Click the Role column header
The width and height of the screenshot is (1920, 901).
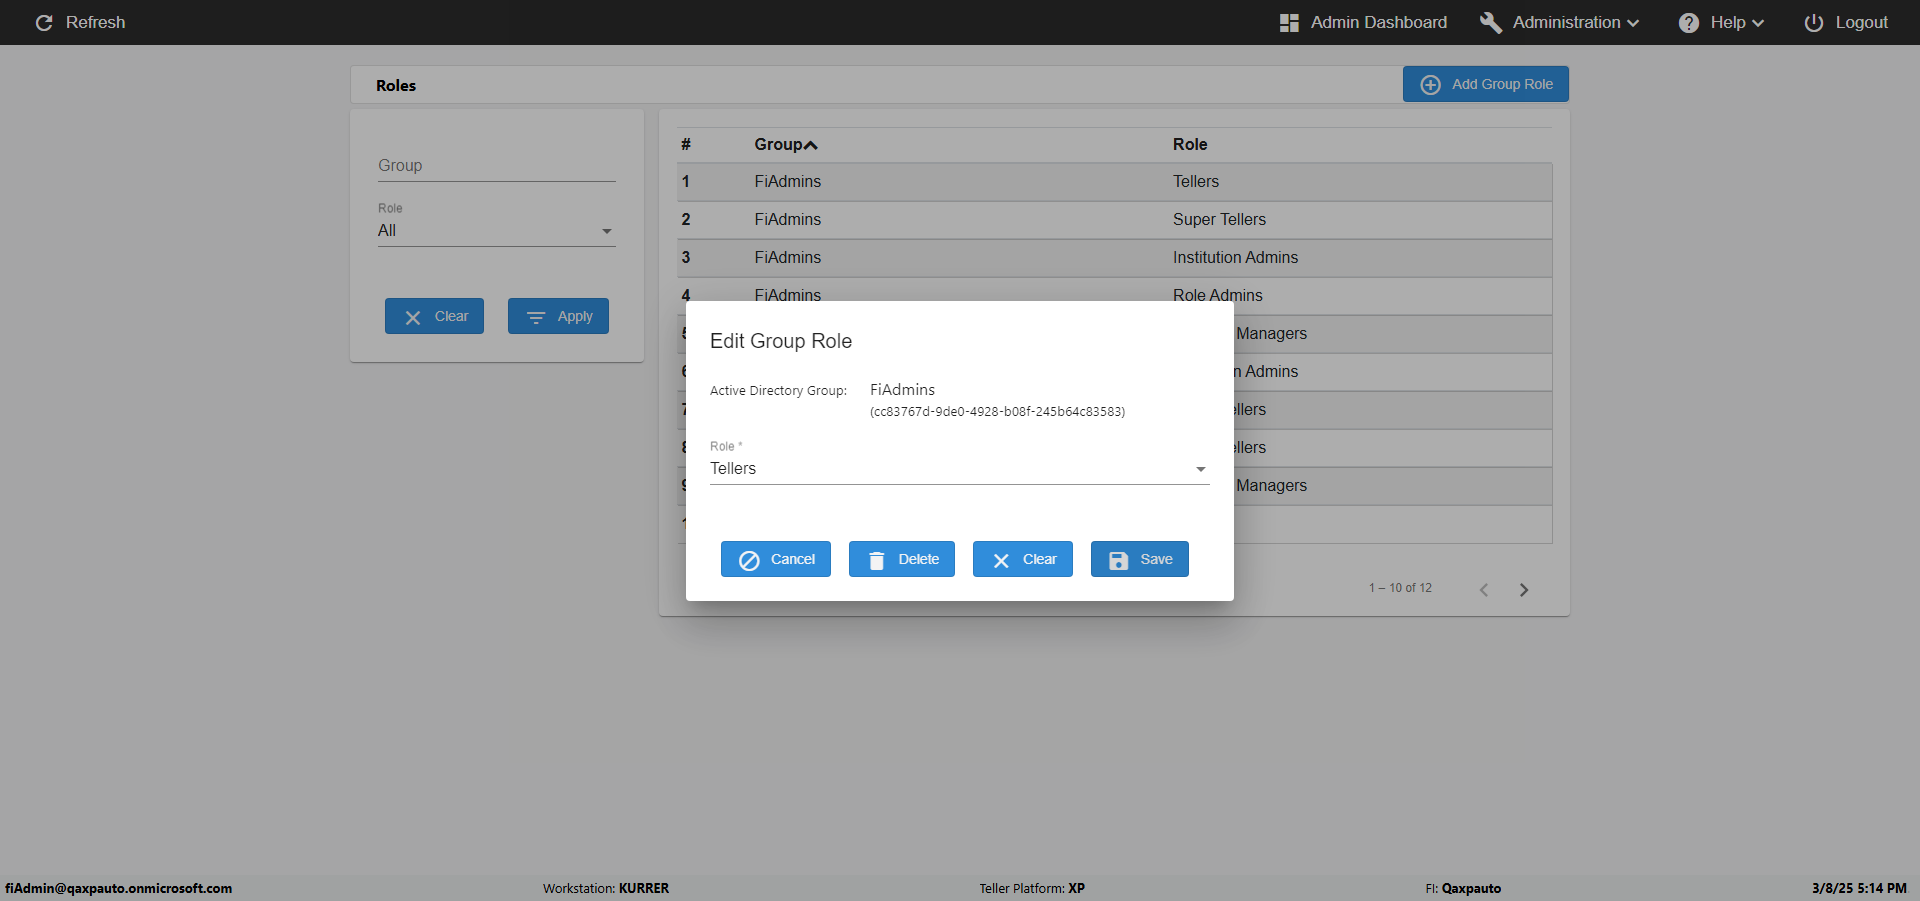pyautogui.click(x=1190, y=144)
